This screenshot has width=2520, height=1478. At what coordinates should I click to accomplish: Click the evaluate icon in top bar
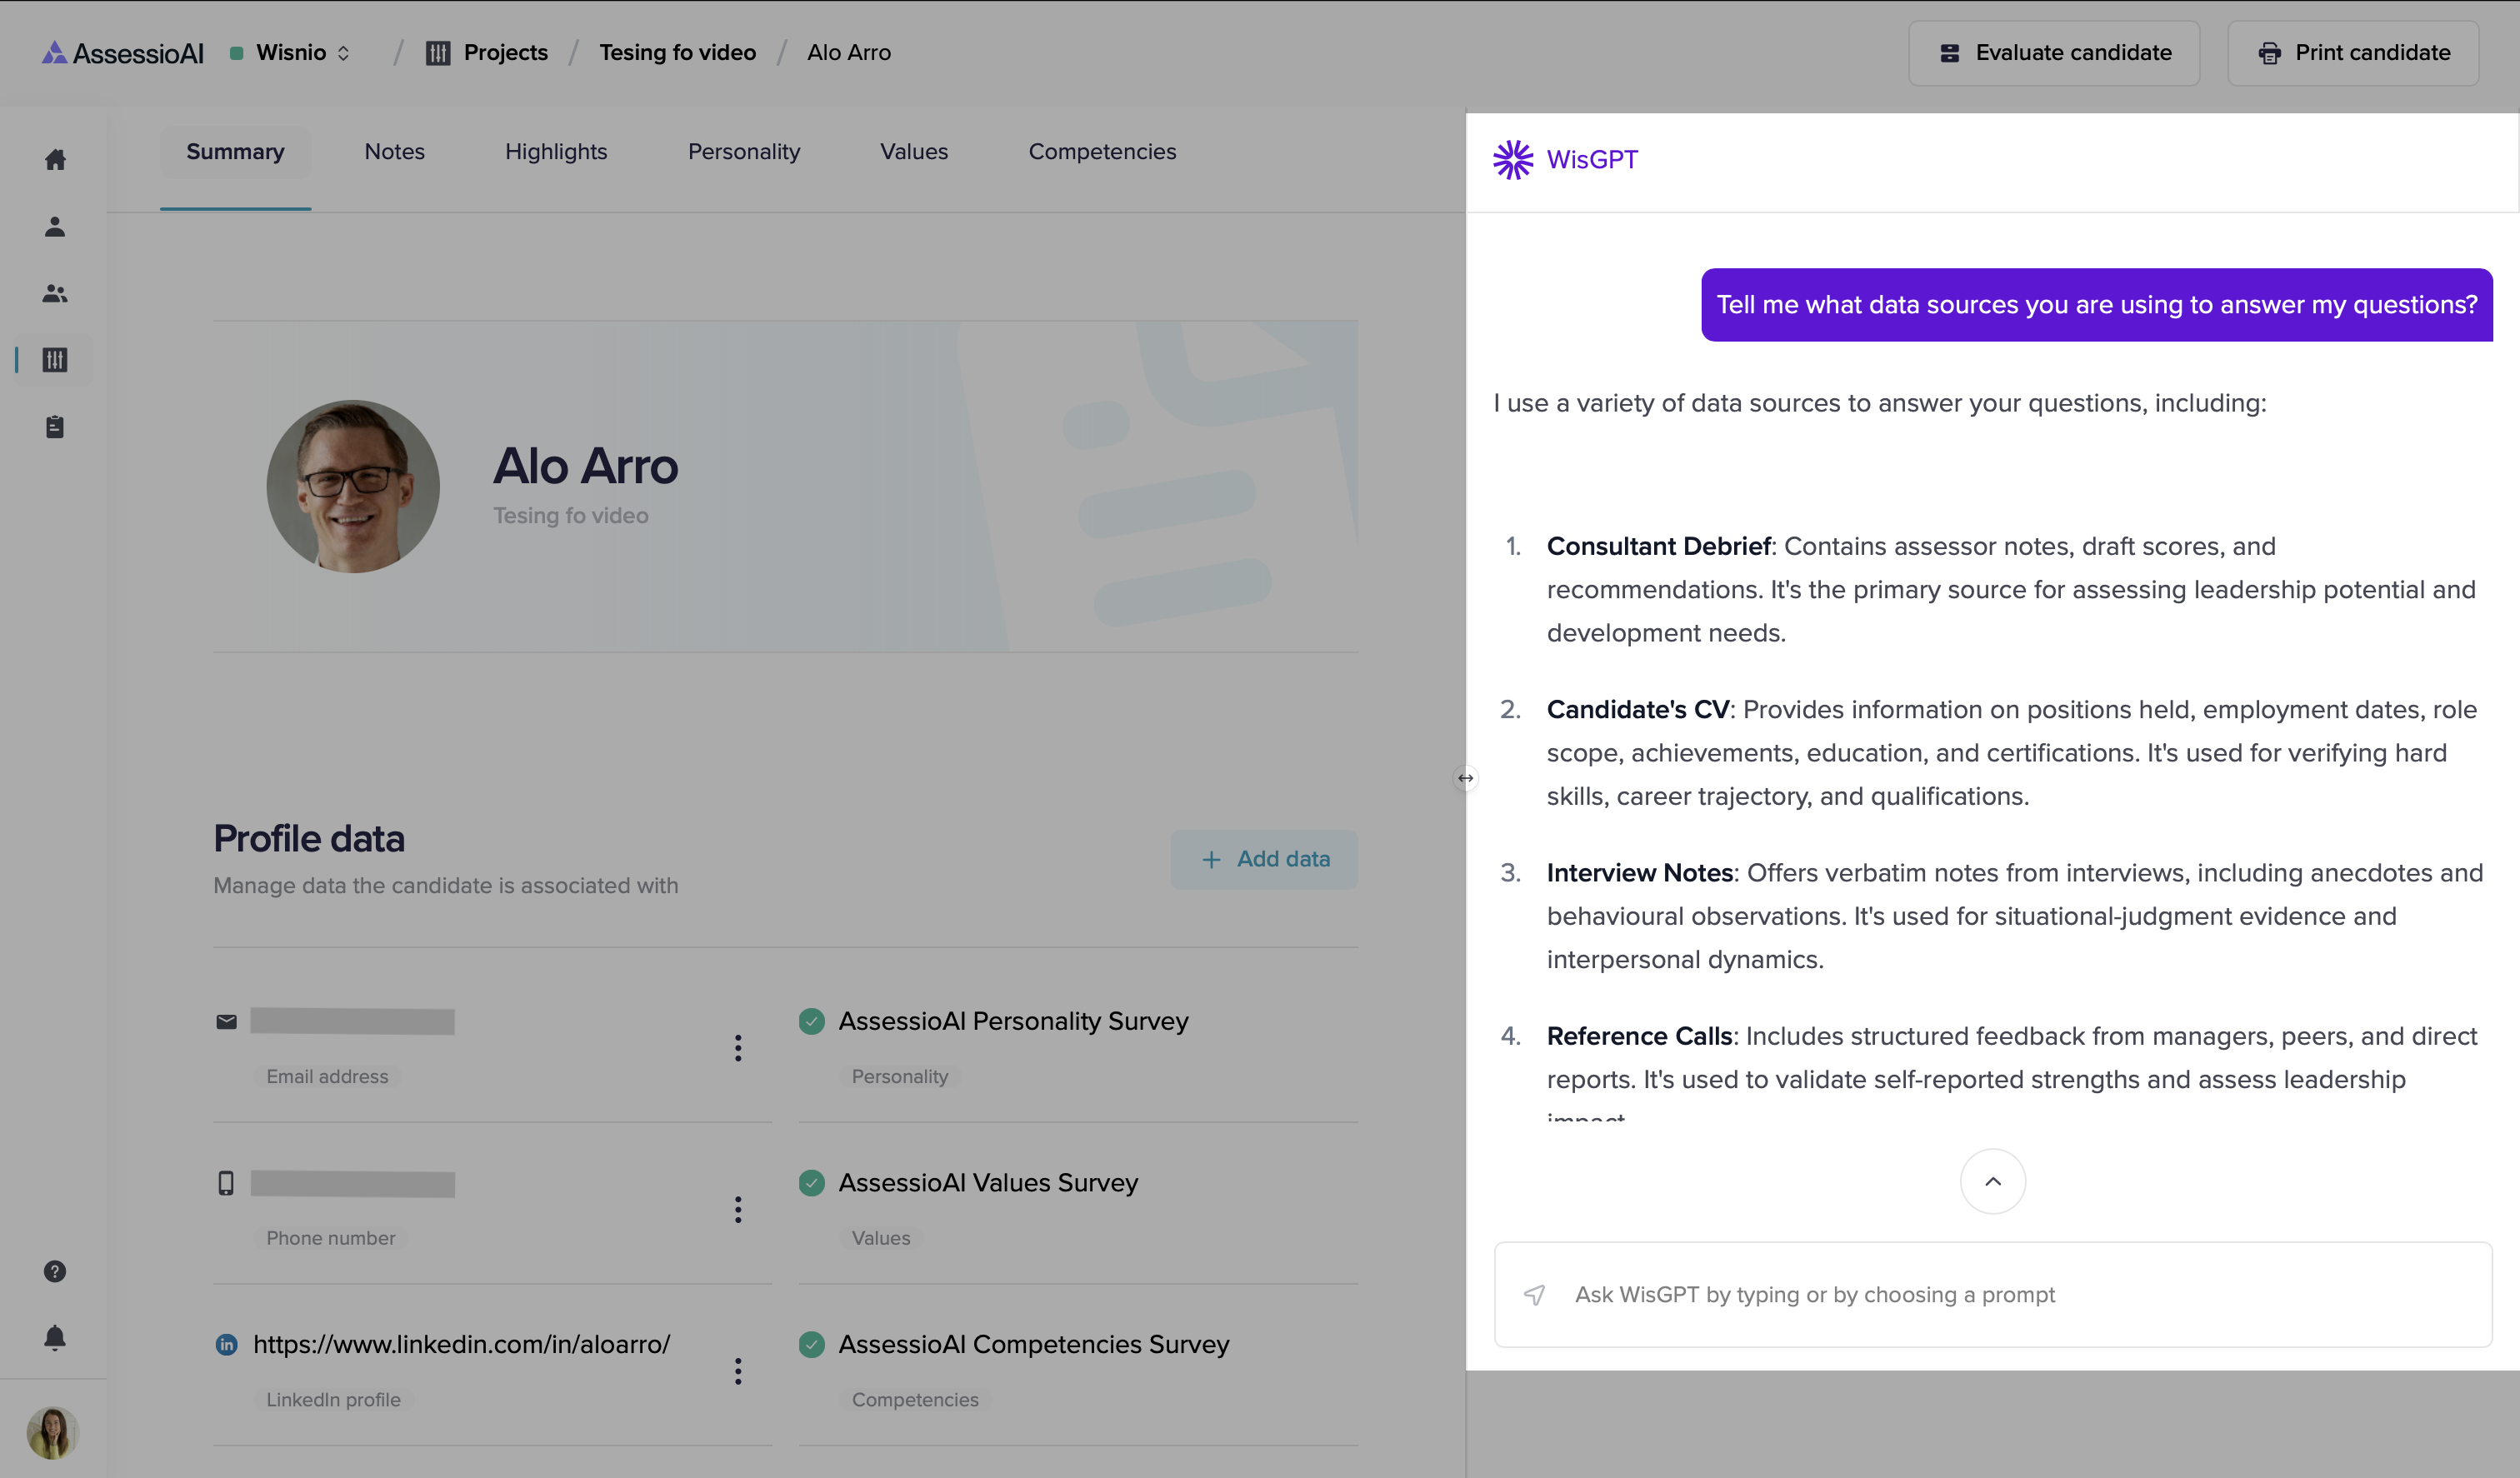(x=1950, y=54)
